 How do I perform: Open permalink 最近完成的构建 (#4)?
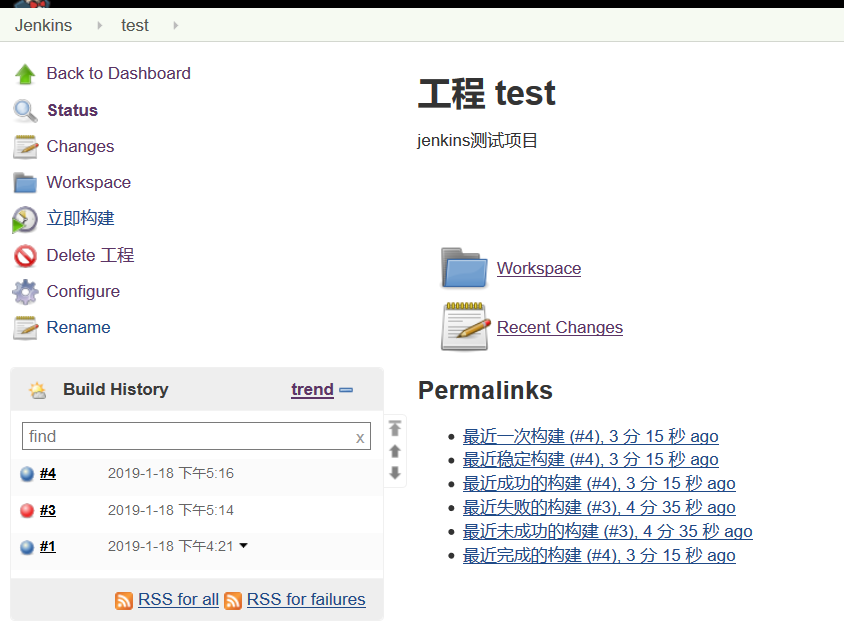pyautogui.click(x=599, y=555)
